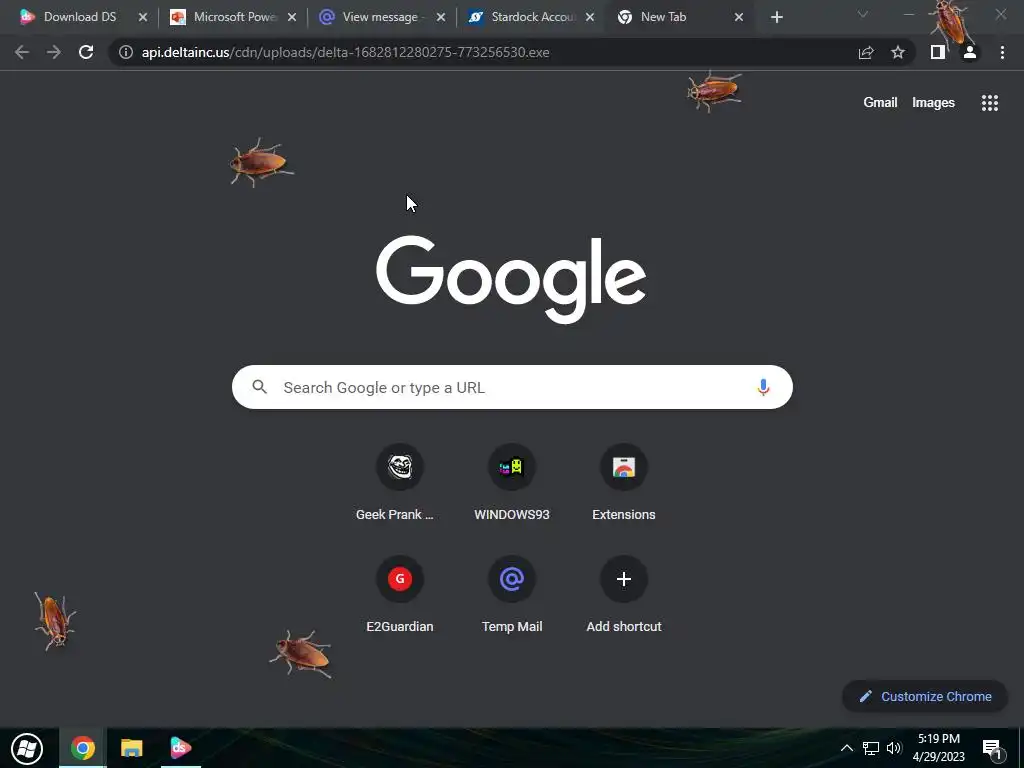1024x768 pixels.
Task: Open the side panel icon
Action: (x=938, y=52)
